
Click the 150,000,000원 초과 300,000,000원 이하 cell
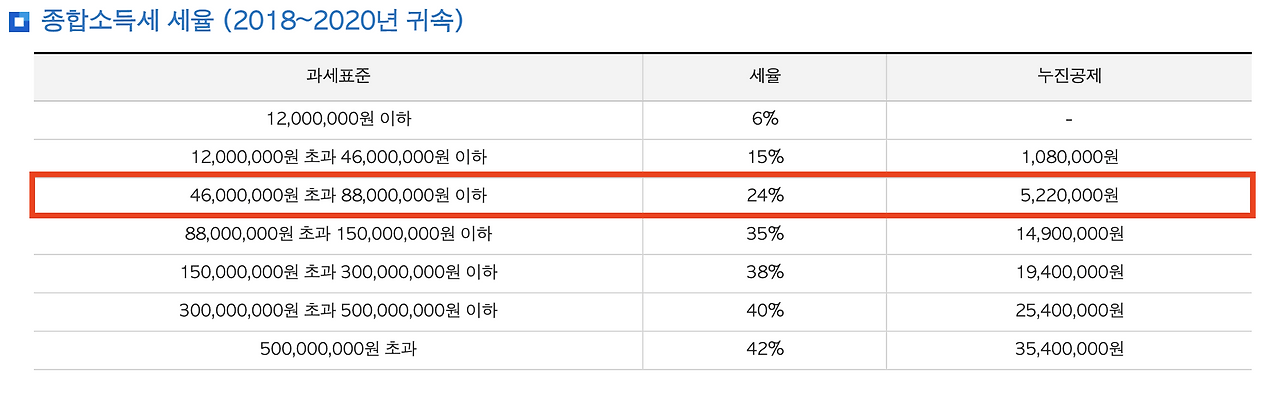[x=338, y=272]
